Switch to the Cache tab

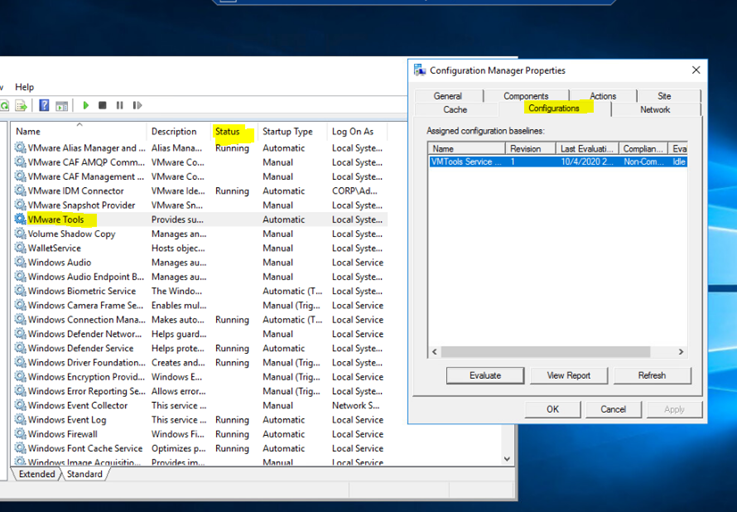(455, 110)
